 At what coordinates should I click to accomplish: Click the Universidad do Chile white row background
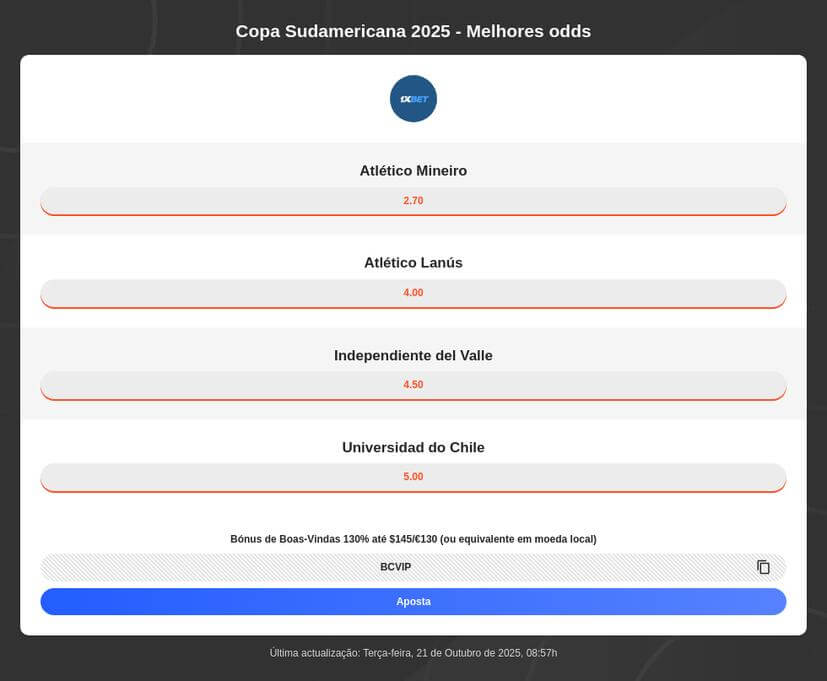pos(150,438)
